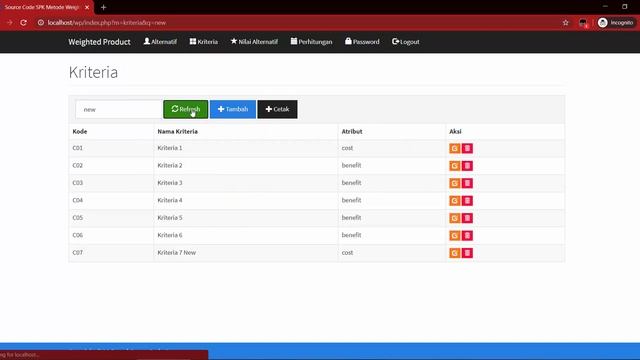
Task: Edit the C01 Kriteria 1 row
Action: tap(454, 148)
